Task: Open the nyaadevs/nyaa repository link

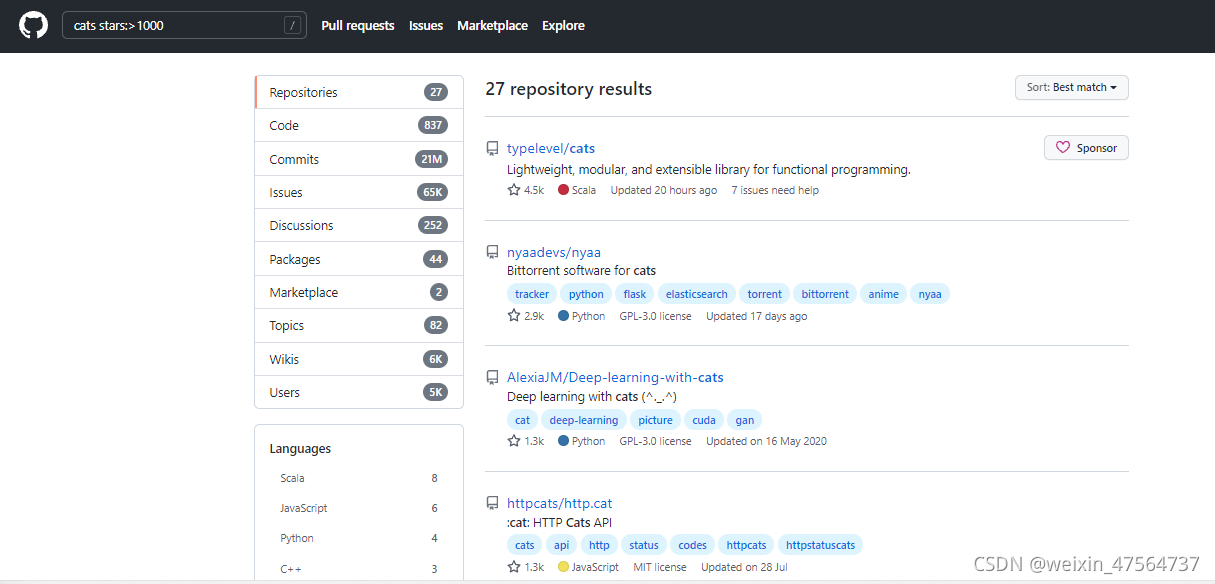Action: pyautogui.click(x=554, y=252)
